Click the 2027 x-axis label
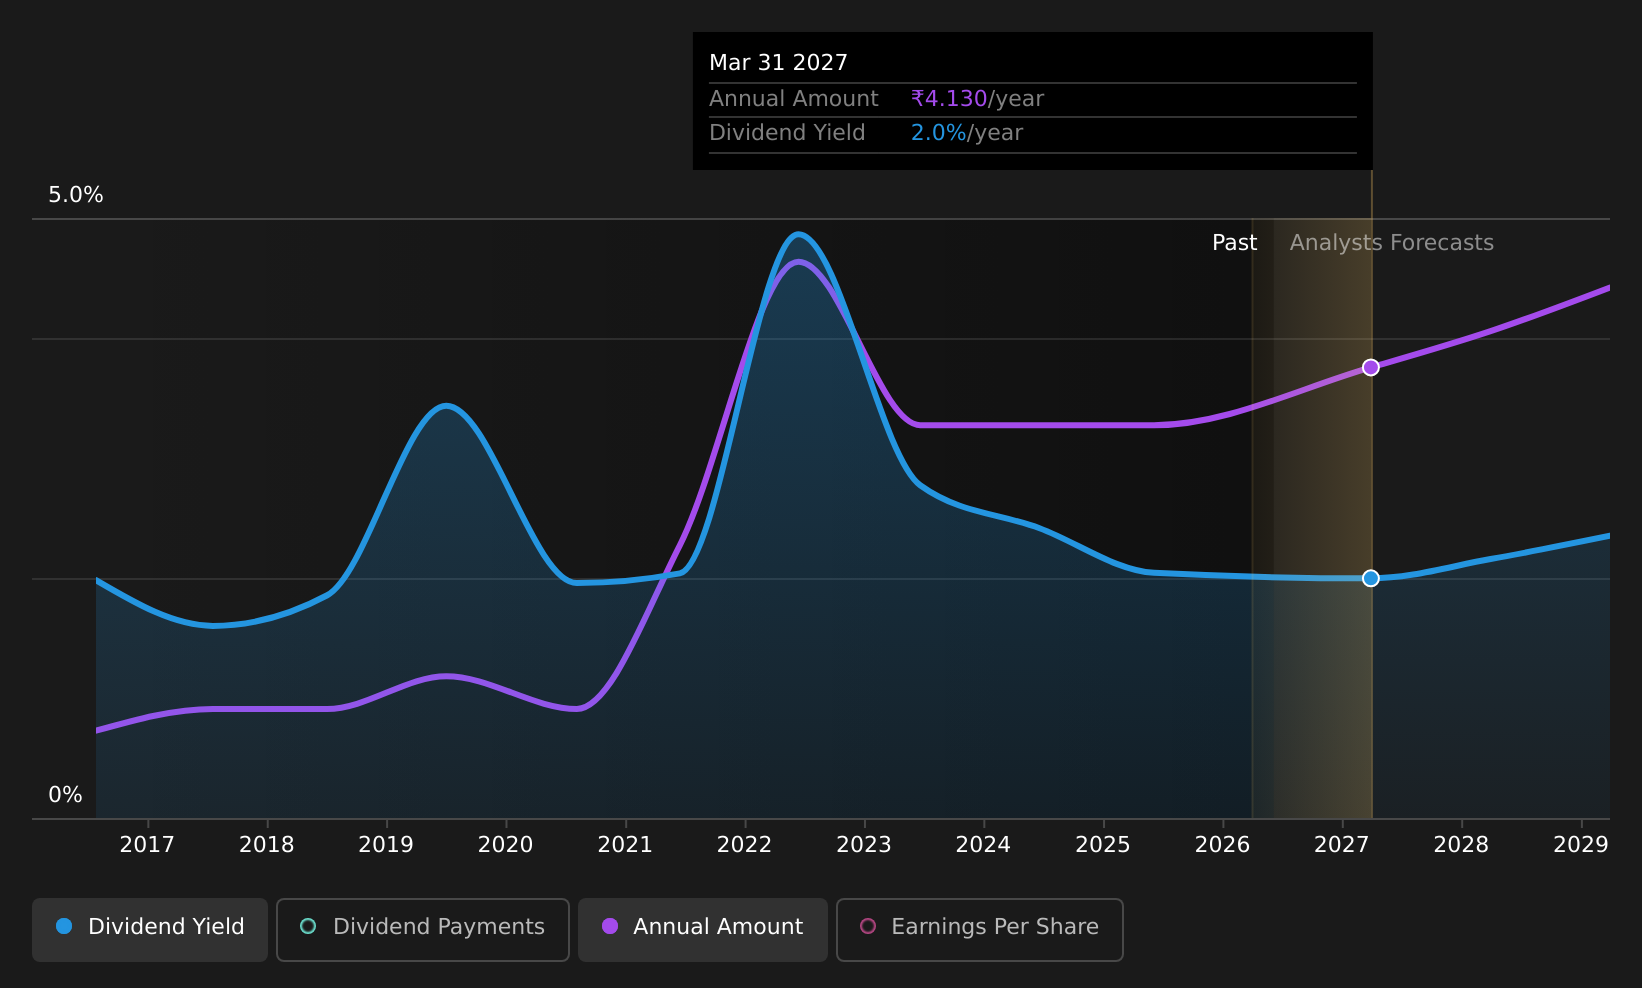1642x988 pixels. pyautogui.click(x=1342, y=845)
